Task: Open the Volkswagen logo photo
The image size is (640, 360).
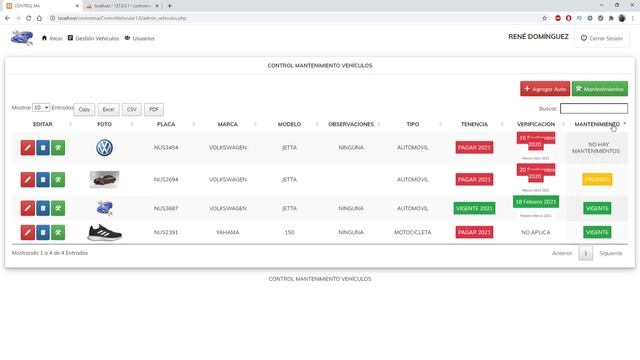Action: 104,148
